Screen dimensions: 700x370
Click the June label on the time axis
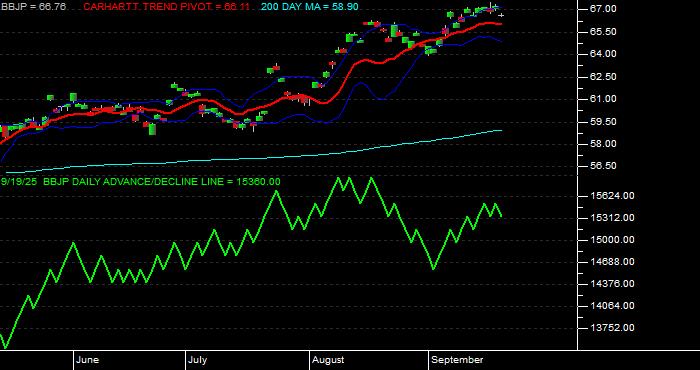88,360
